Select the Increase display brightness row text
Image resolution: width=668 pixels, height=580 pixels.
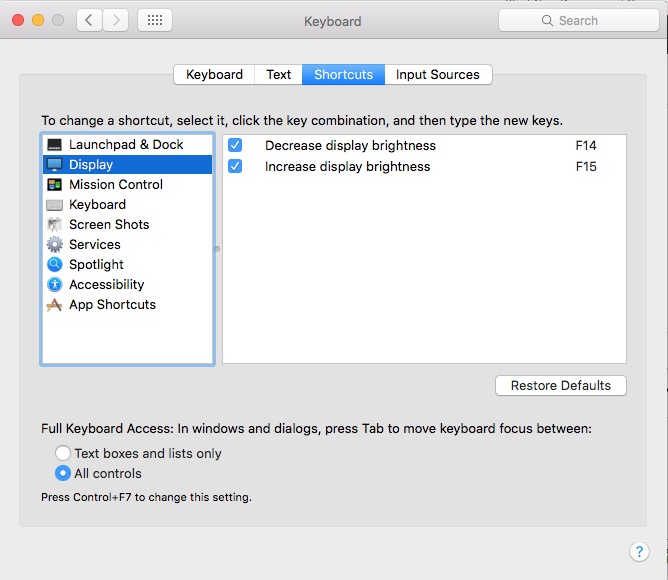[x=348, y=167]
